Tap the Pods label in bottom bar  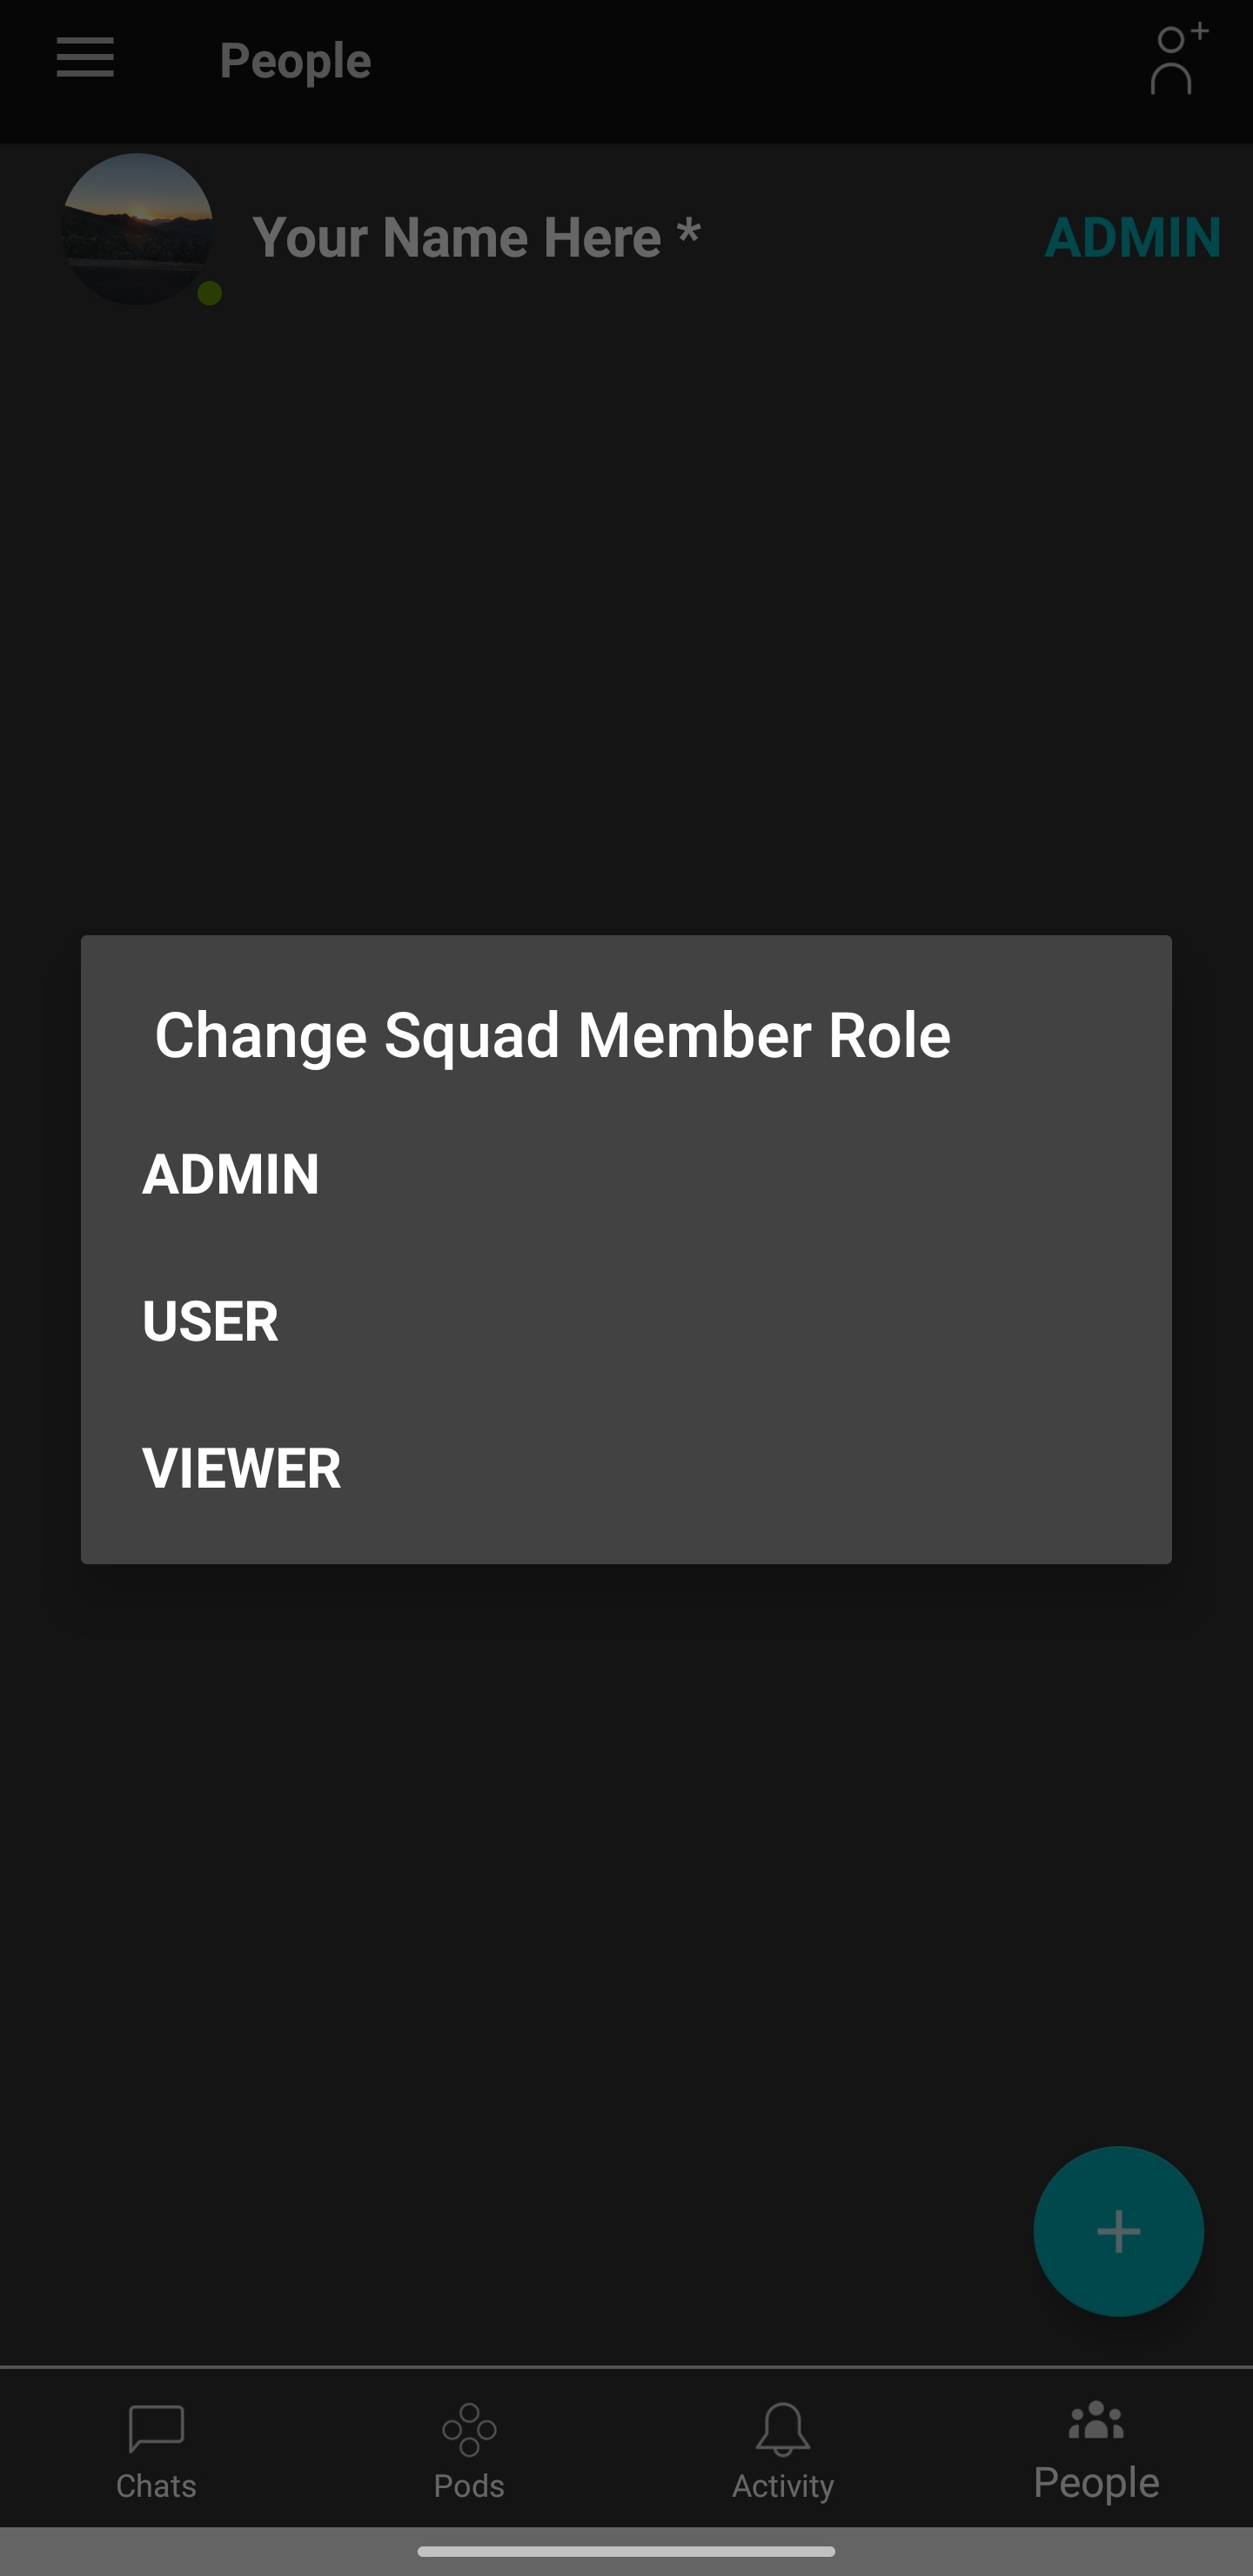point(469,2486)
